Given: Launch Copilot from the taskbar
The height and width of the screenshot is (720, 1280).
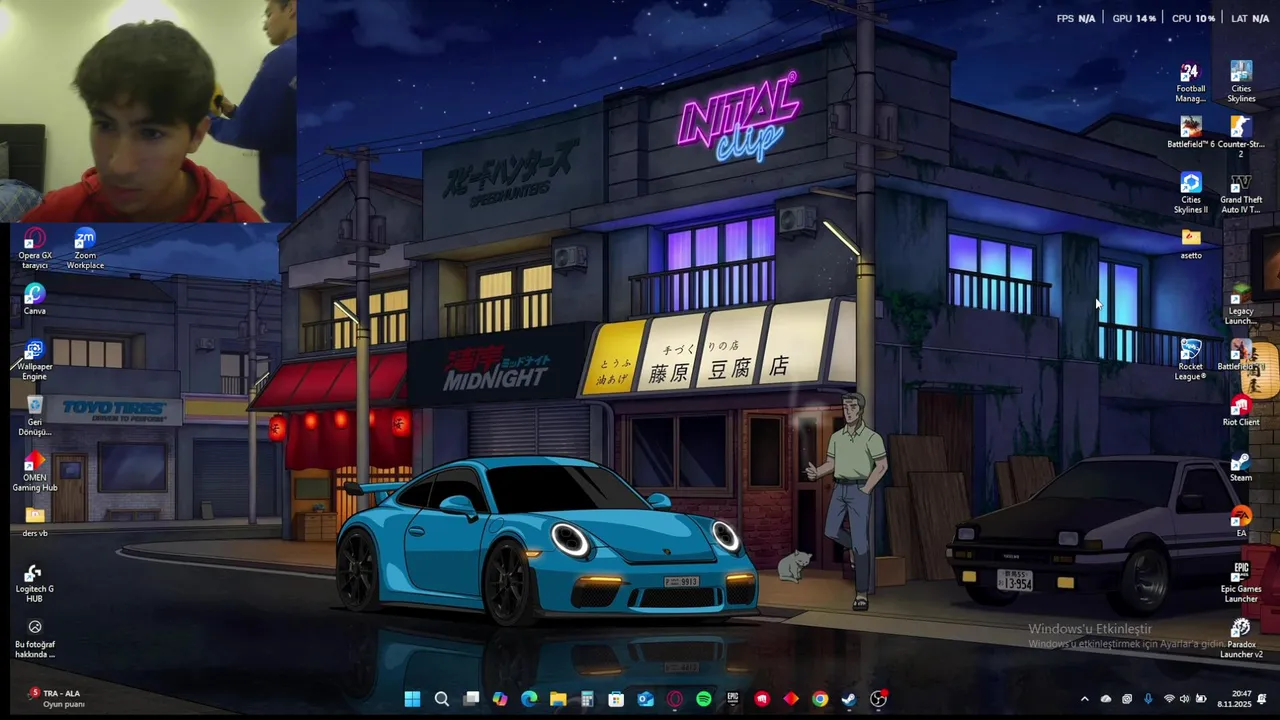Looking at the screenshot, I should (x=500, y=699).
